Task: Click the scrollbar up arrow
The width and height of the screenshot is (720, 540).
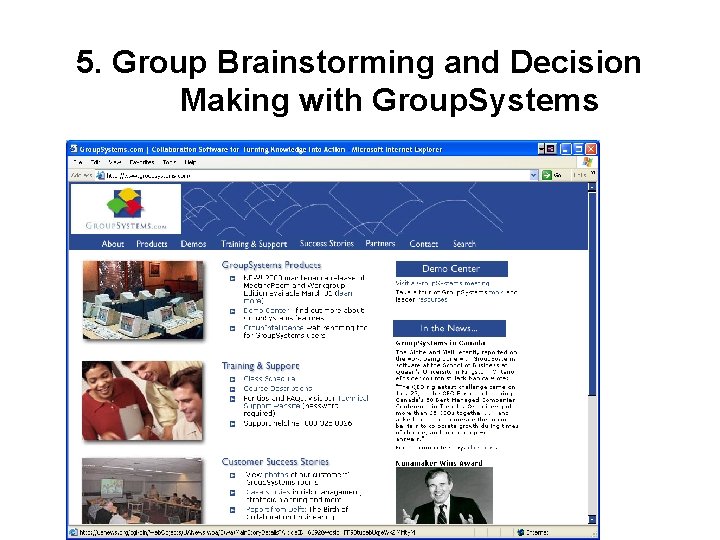Action: 592,187
